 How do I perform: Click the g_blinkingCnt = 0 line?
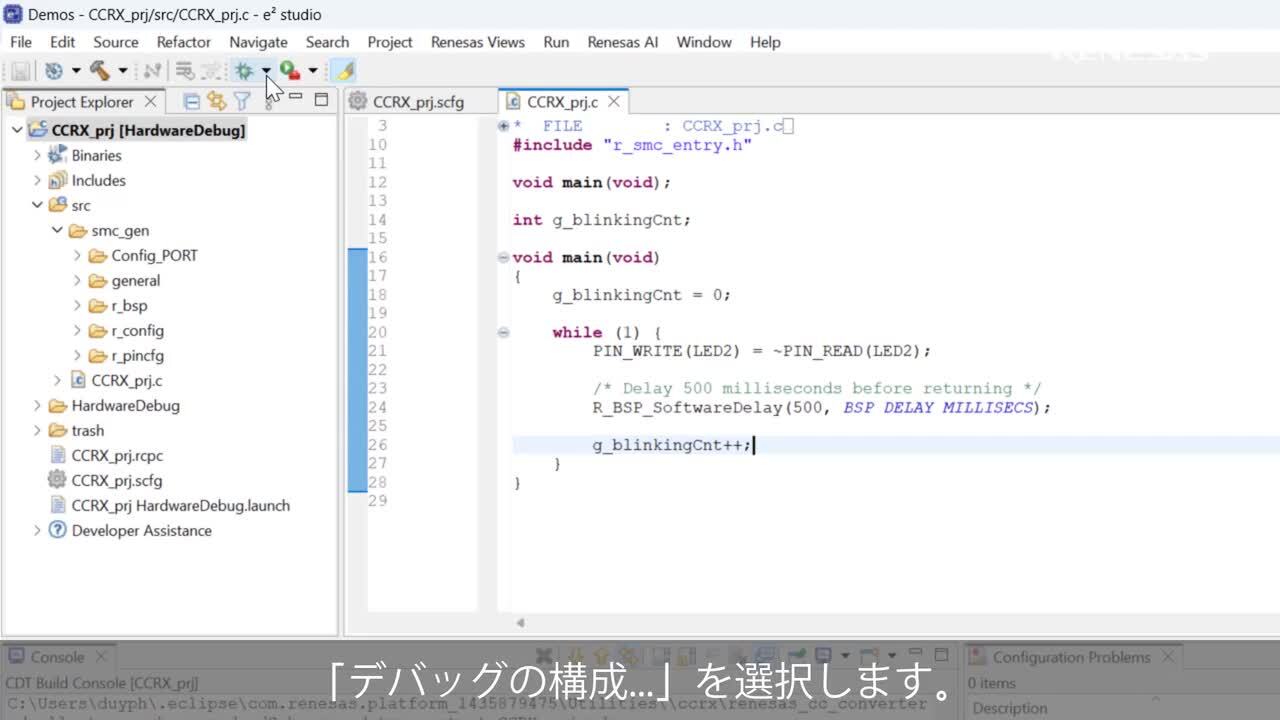pyautogui.click(x=642, y=295)
